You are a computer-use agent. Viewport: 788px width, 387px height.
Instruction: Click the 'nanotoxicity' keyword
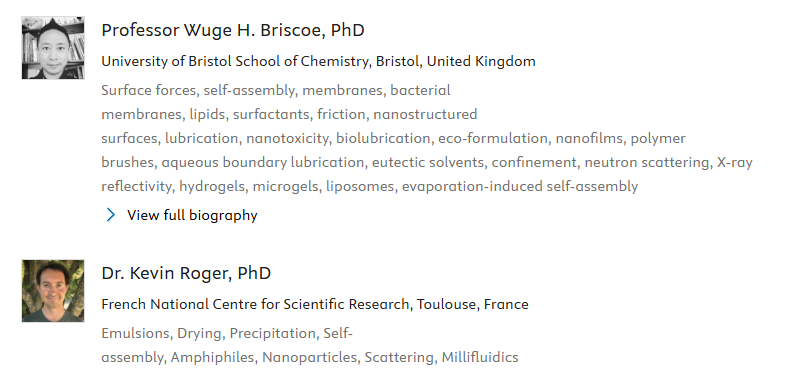click(x=286, y=139)
